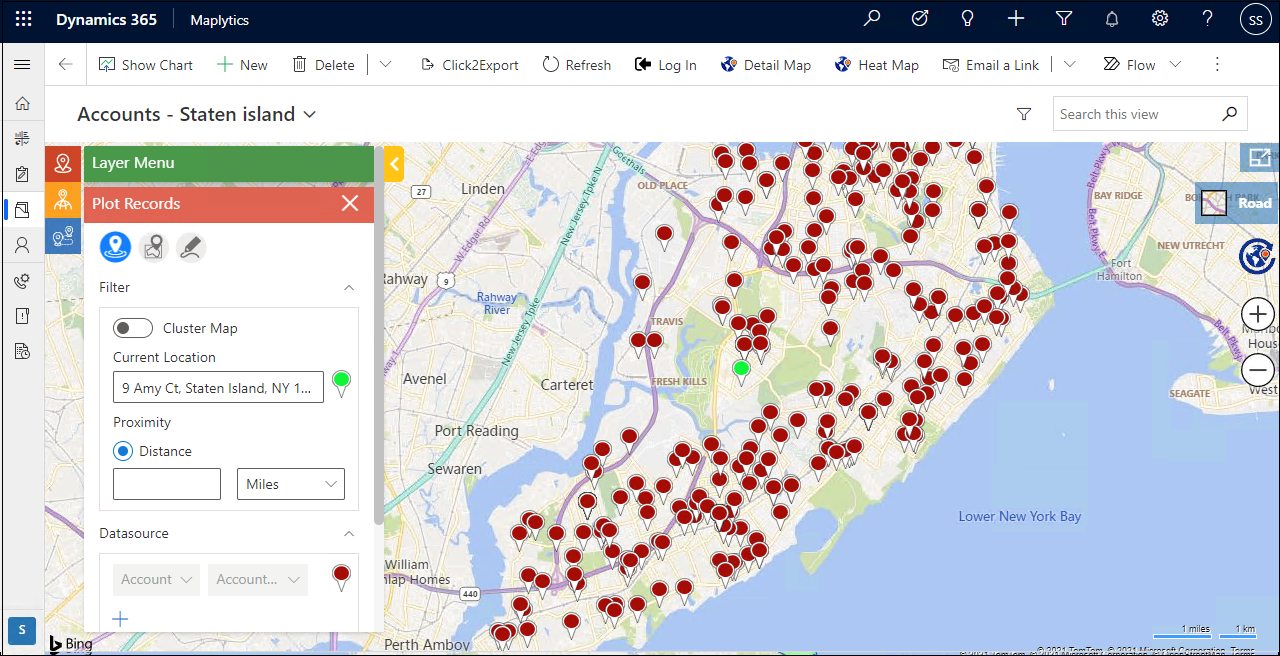
Task: Click Log In in the command bar
Action: pos(666,65)
